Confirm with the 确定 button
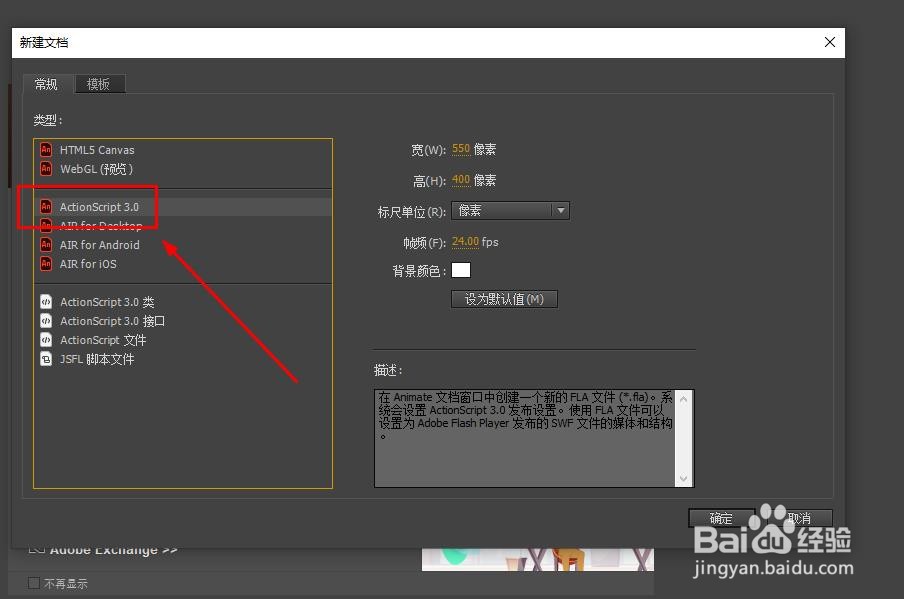Image resolution: width=904 pixels, height=599 pixels. (721, 518)
